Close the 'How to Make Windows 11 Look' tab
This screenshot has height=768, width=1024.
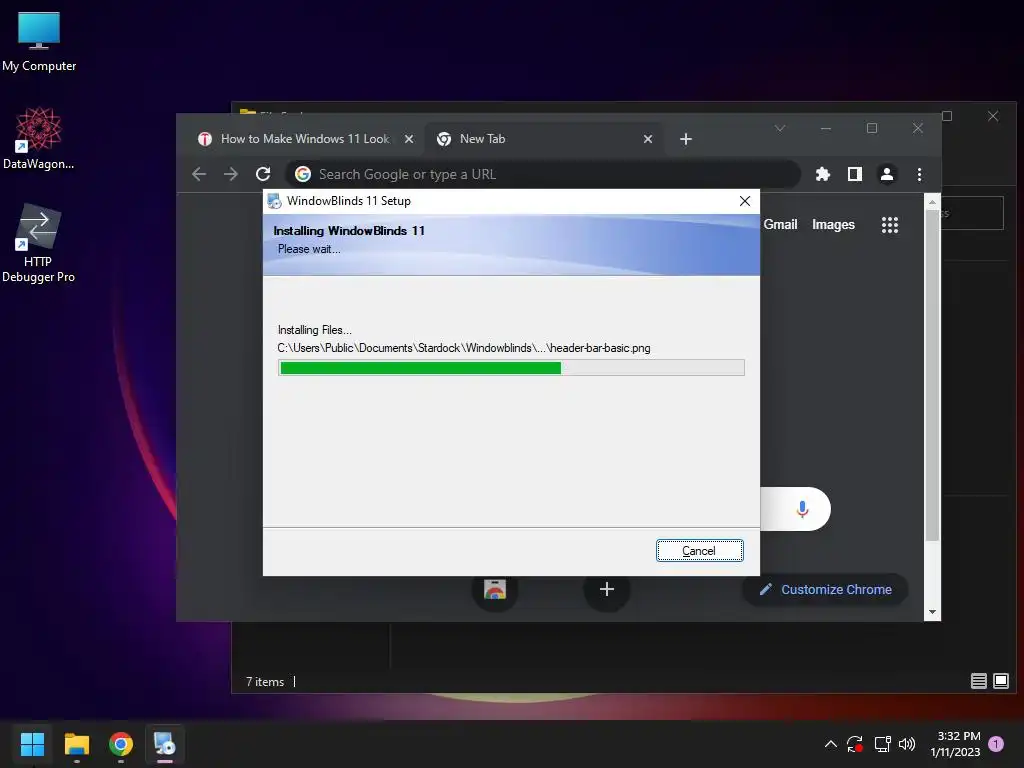[x=409, y=139]
